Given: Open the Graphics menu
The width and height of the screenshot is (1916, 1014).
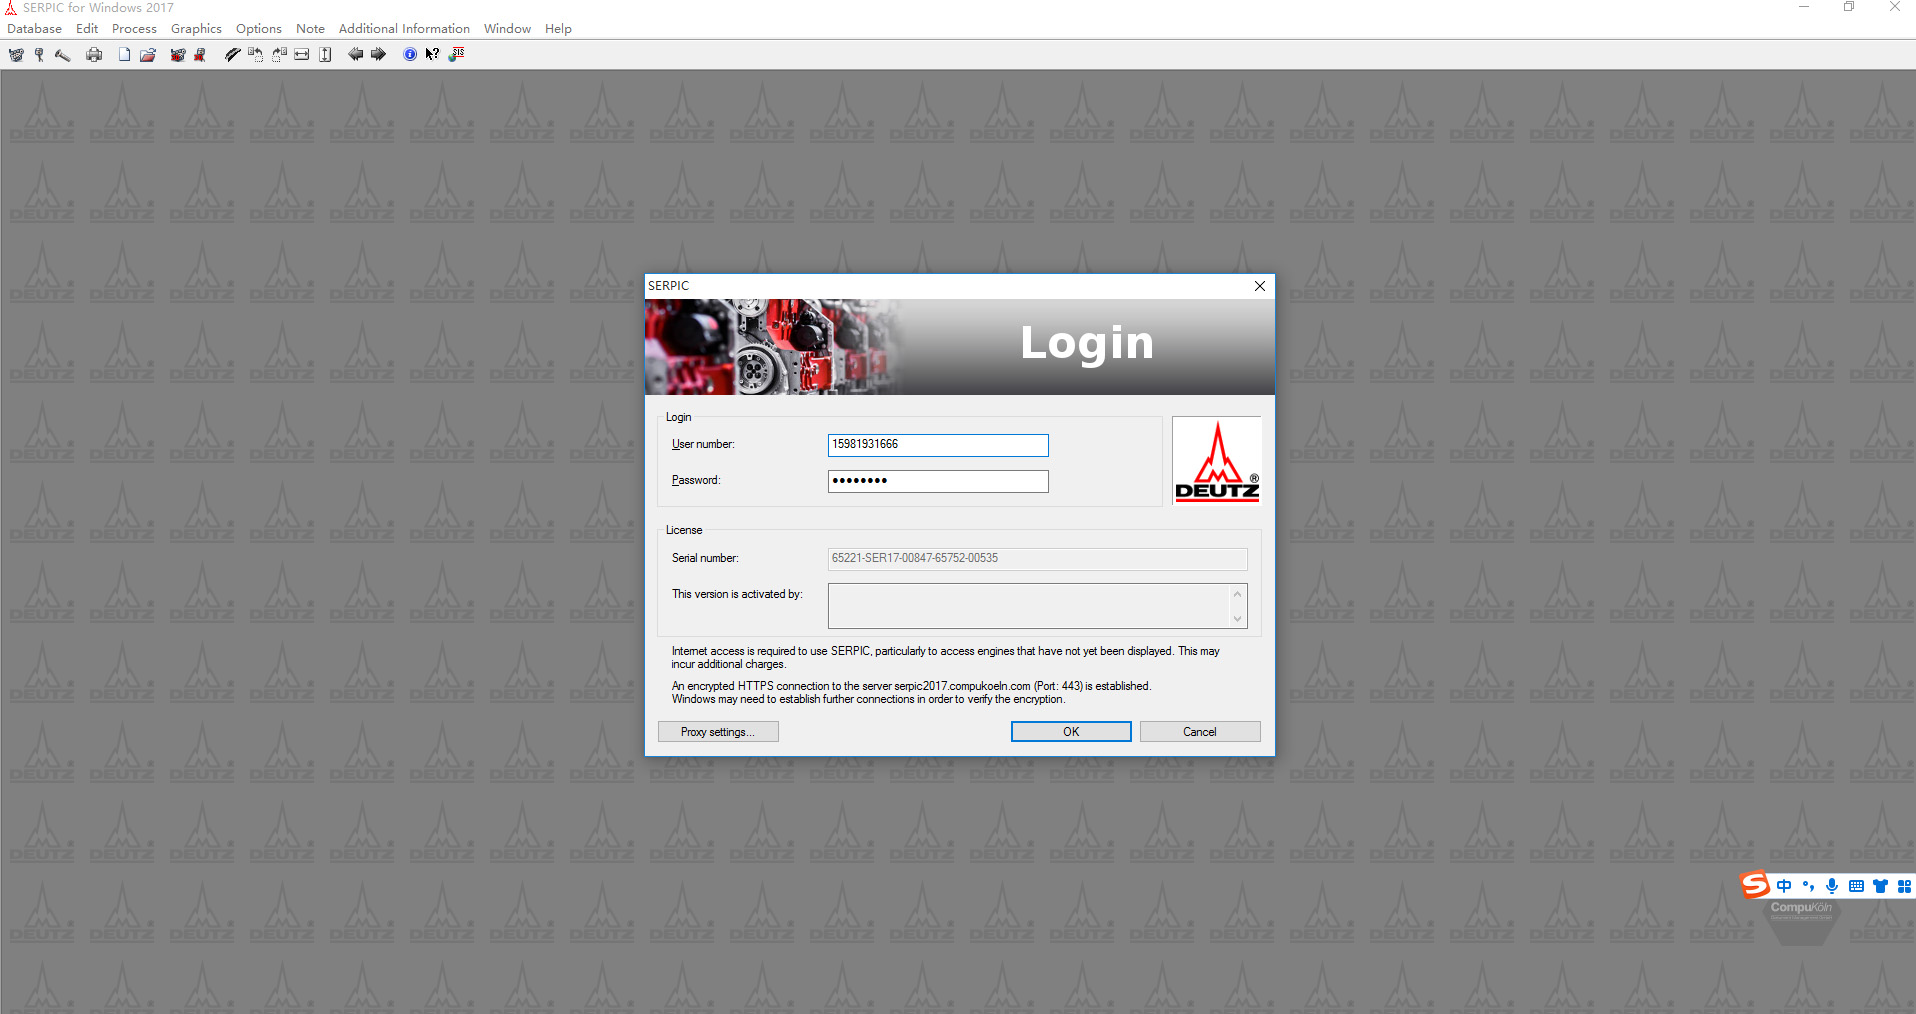Looking at the screenshot, I should tap(196, 29).
